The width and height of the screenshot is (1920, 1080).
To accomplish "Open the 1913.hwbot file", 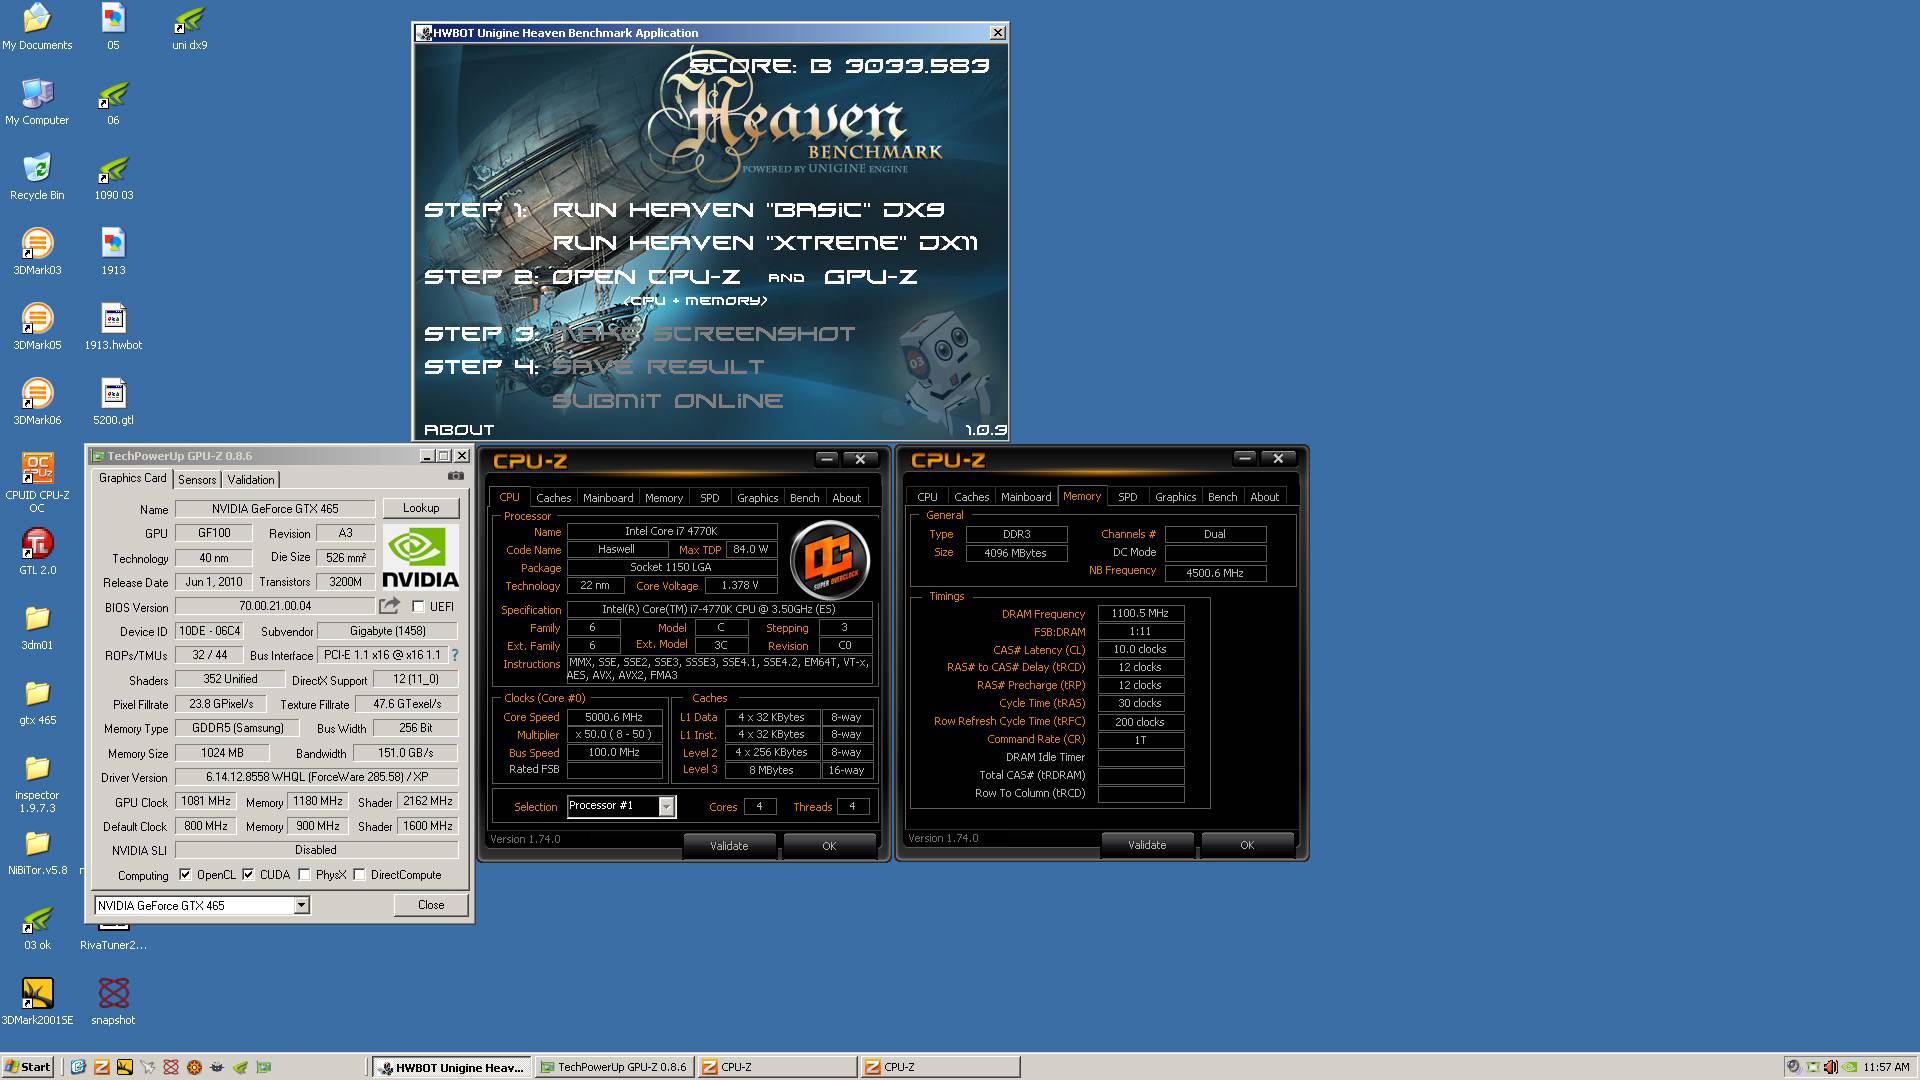I will click(x=113, y=327).
